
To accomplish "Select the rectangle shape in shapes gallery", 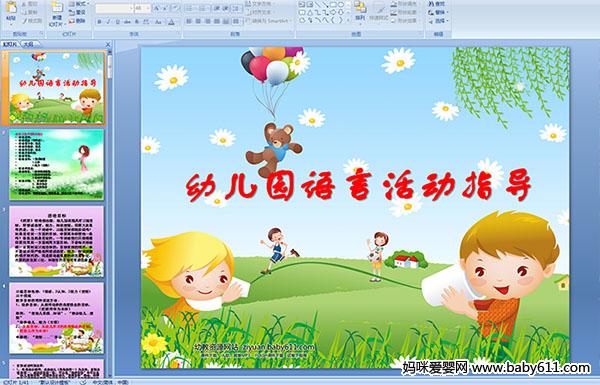I will click(x=333, y=5).
